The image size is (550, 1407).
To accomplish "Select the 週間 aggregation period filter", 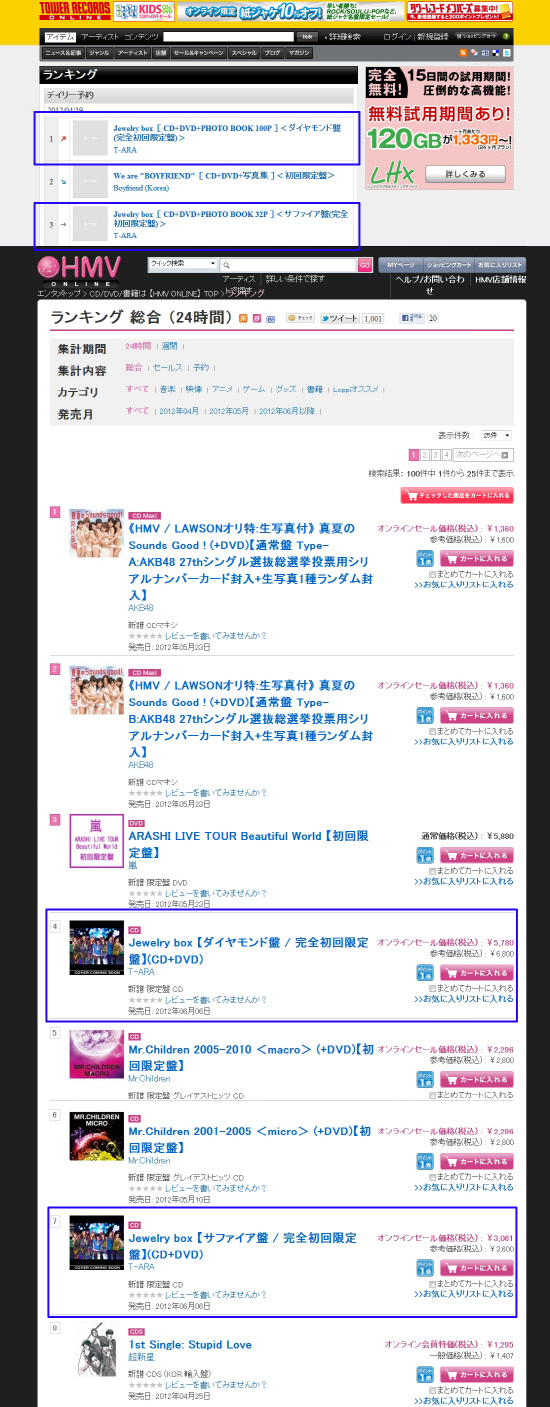I will (169, 346).
